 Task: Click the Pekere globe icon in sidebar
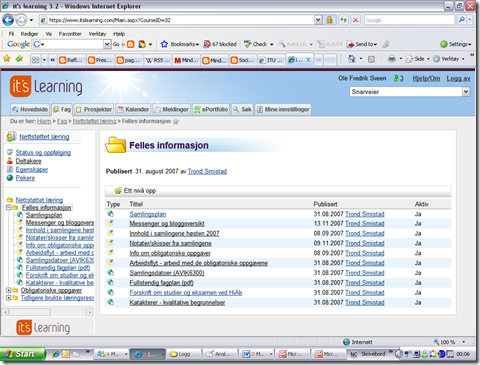point(10,178)
